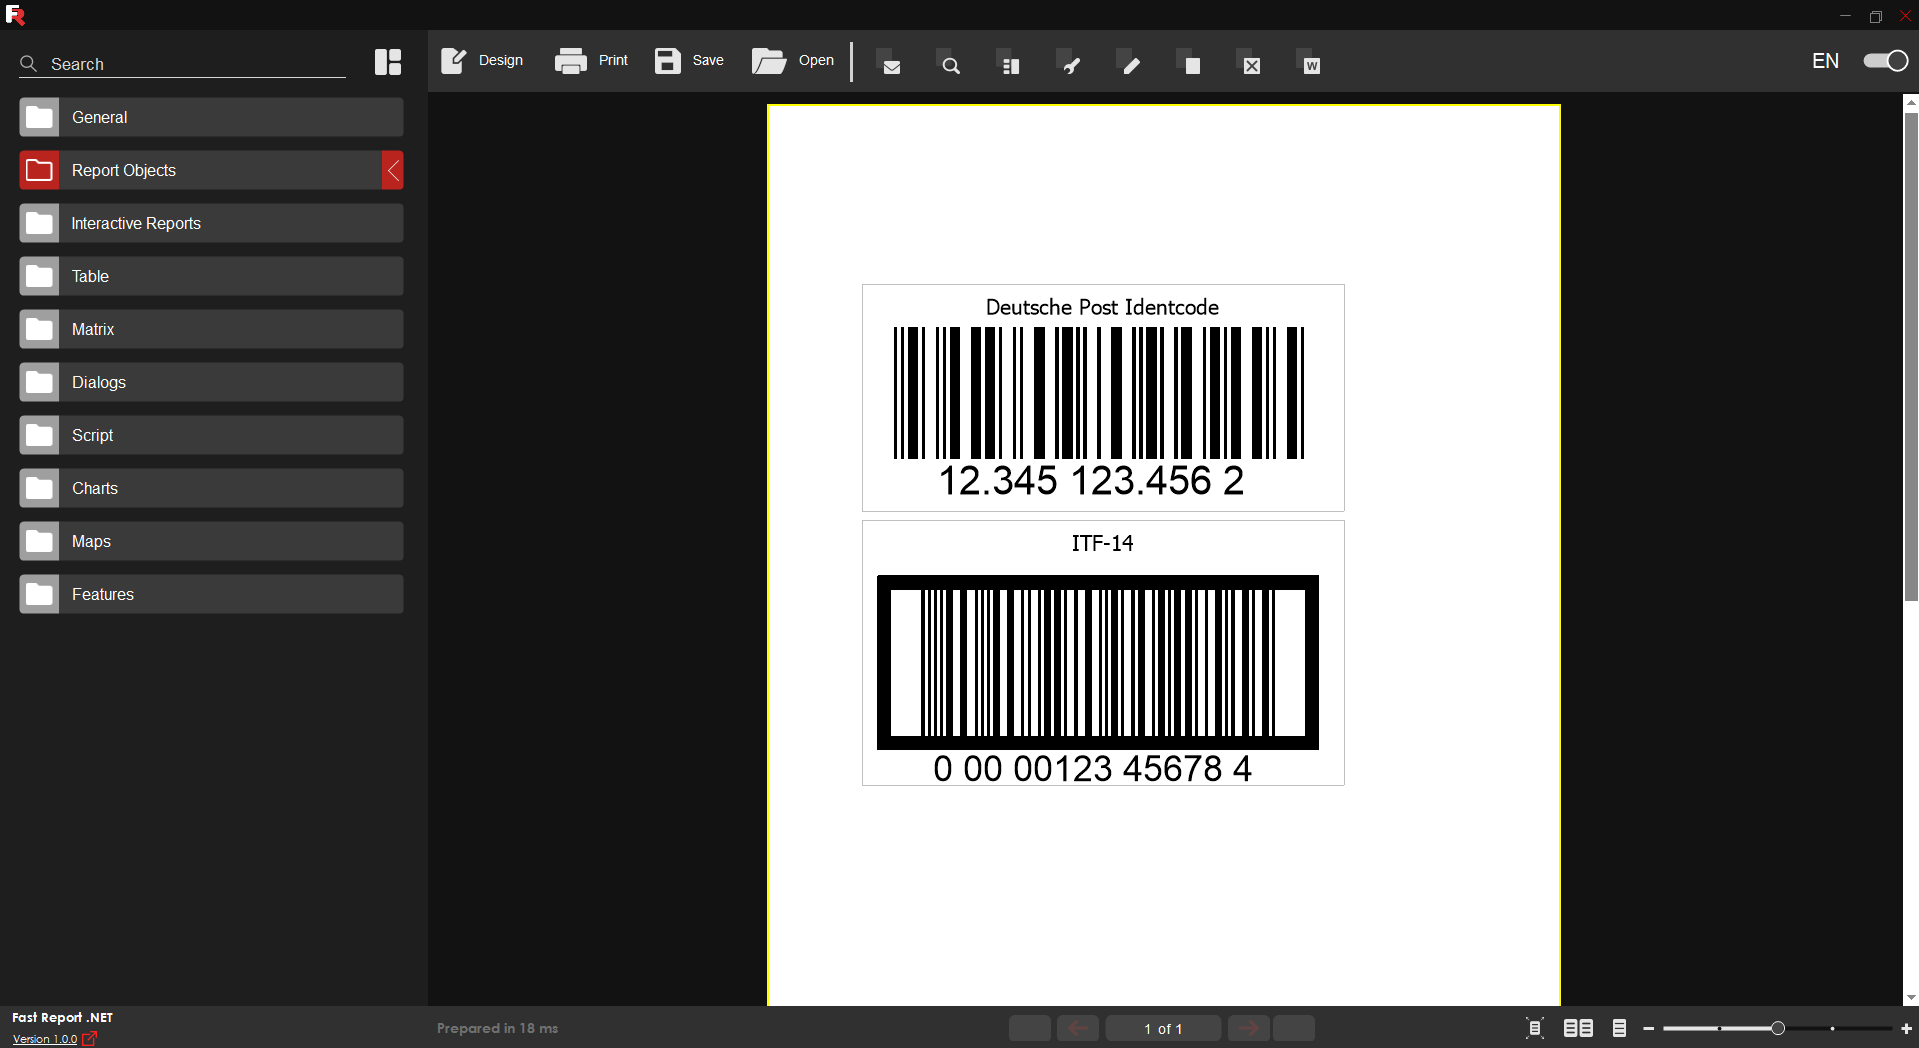The width and height of the screenshot is (1919, 1048).
Task: Toggle the light/dark theme switch
Action: (1886, 61)
